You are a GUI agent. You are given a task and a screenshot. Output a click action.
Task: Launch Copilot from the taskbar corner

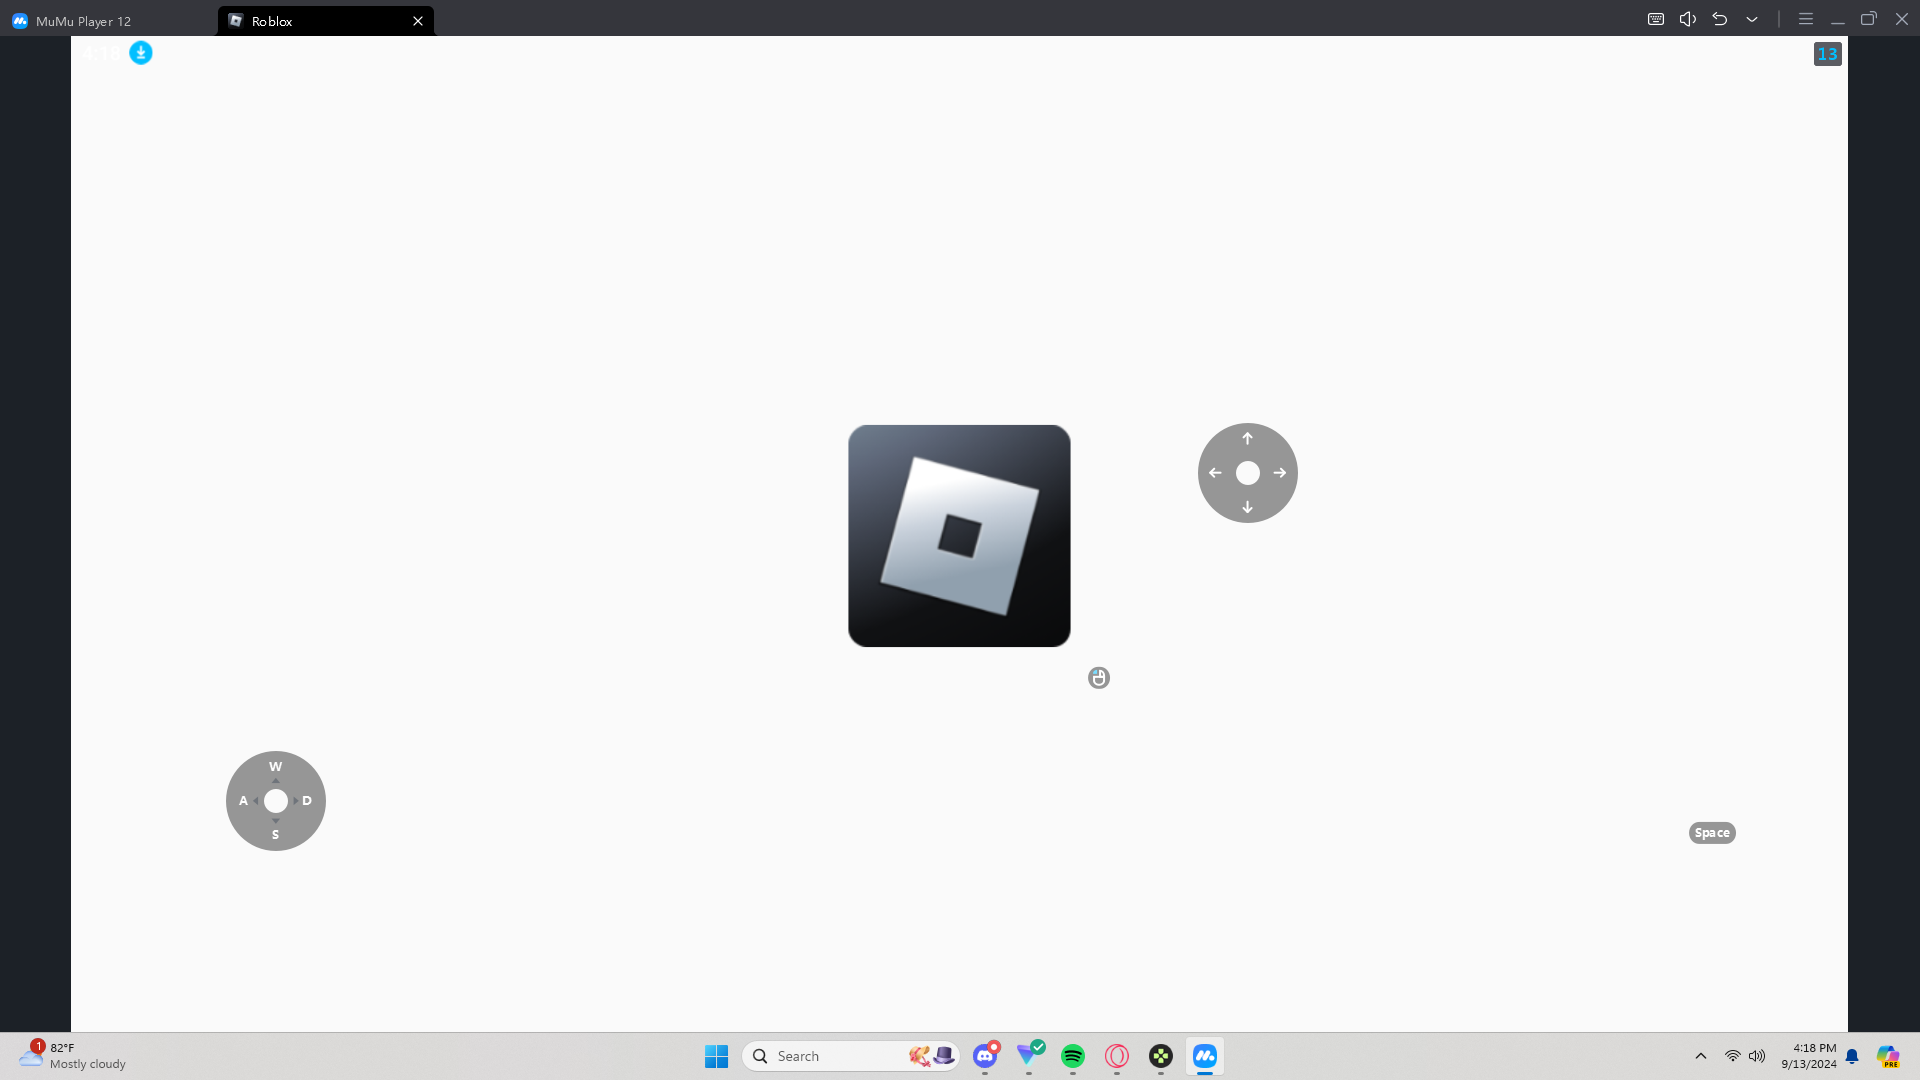coord(1888,1056)
